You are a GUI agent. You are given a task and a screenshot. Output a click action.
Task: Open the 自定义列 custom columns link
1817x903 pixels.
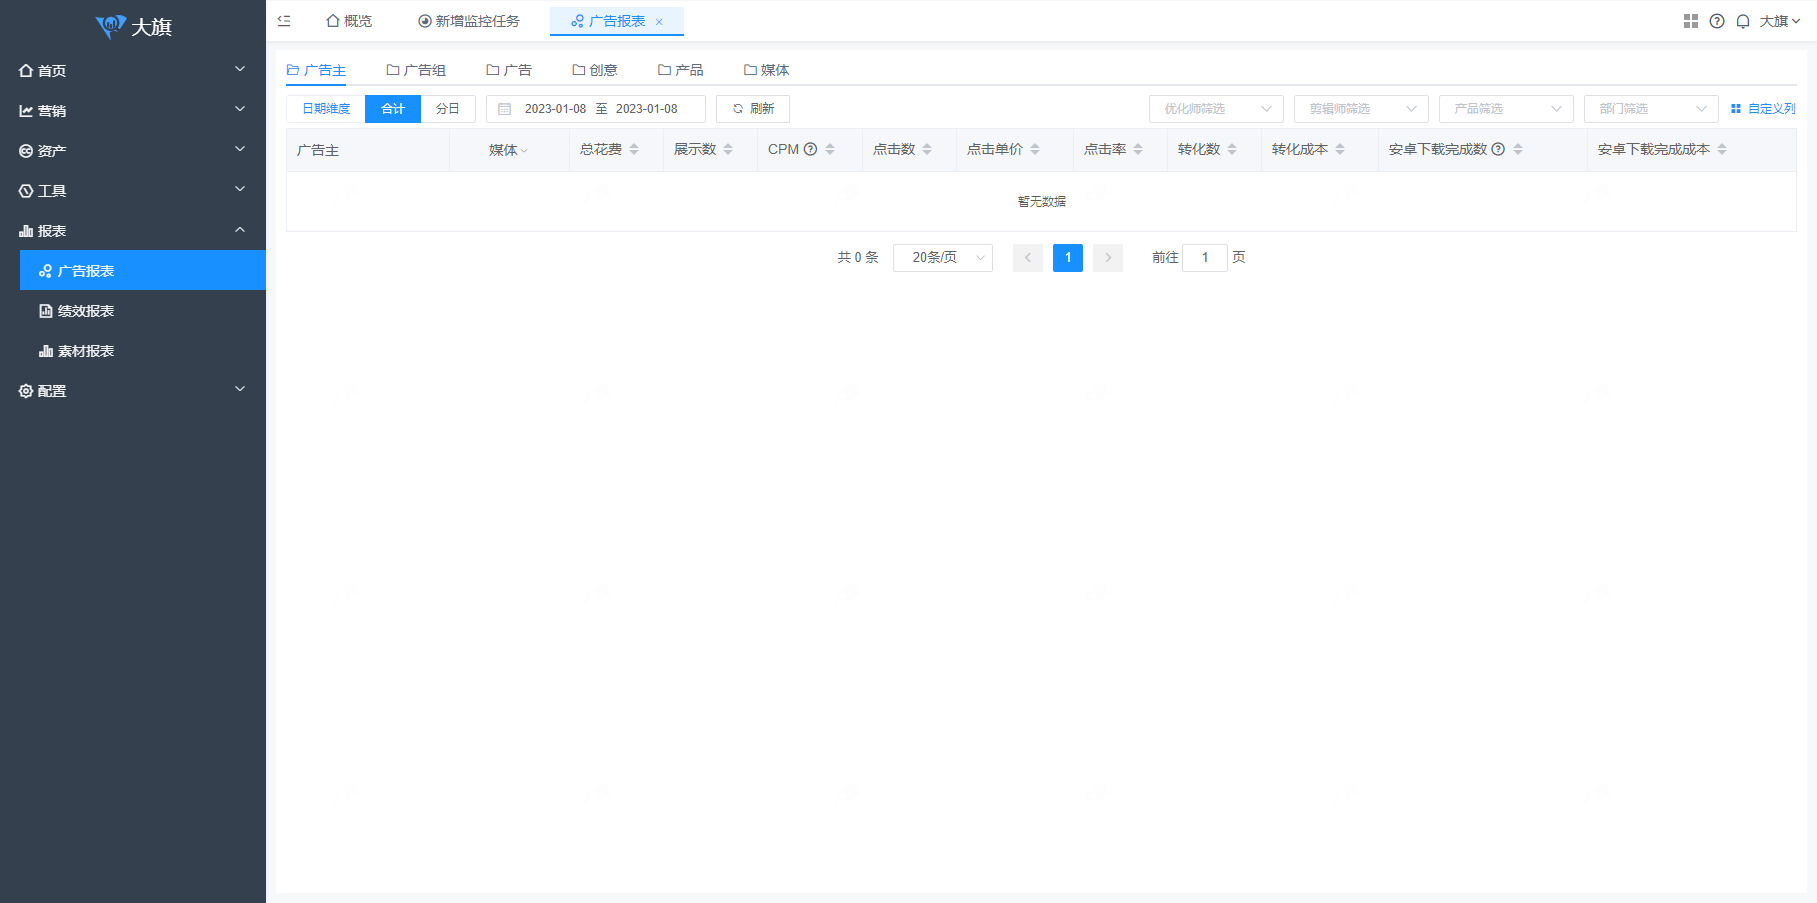coord(1763,109)
